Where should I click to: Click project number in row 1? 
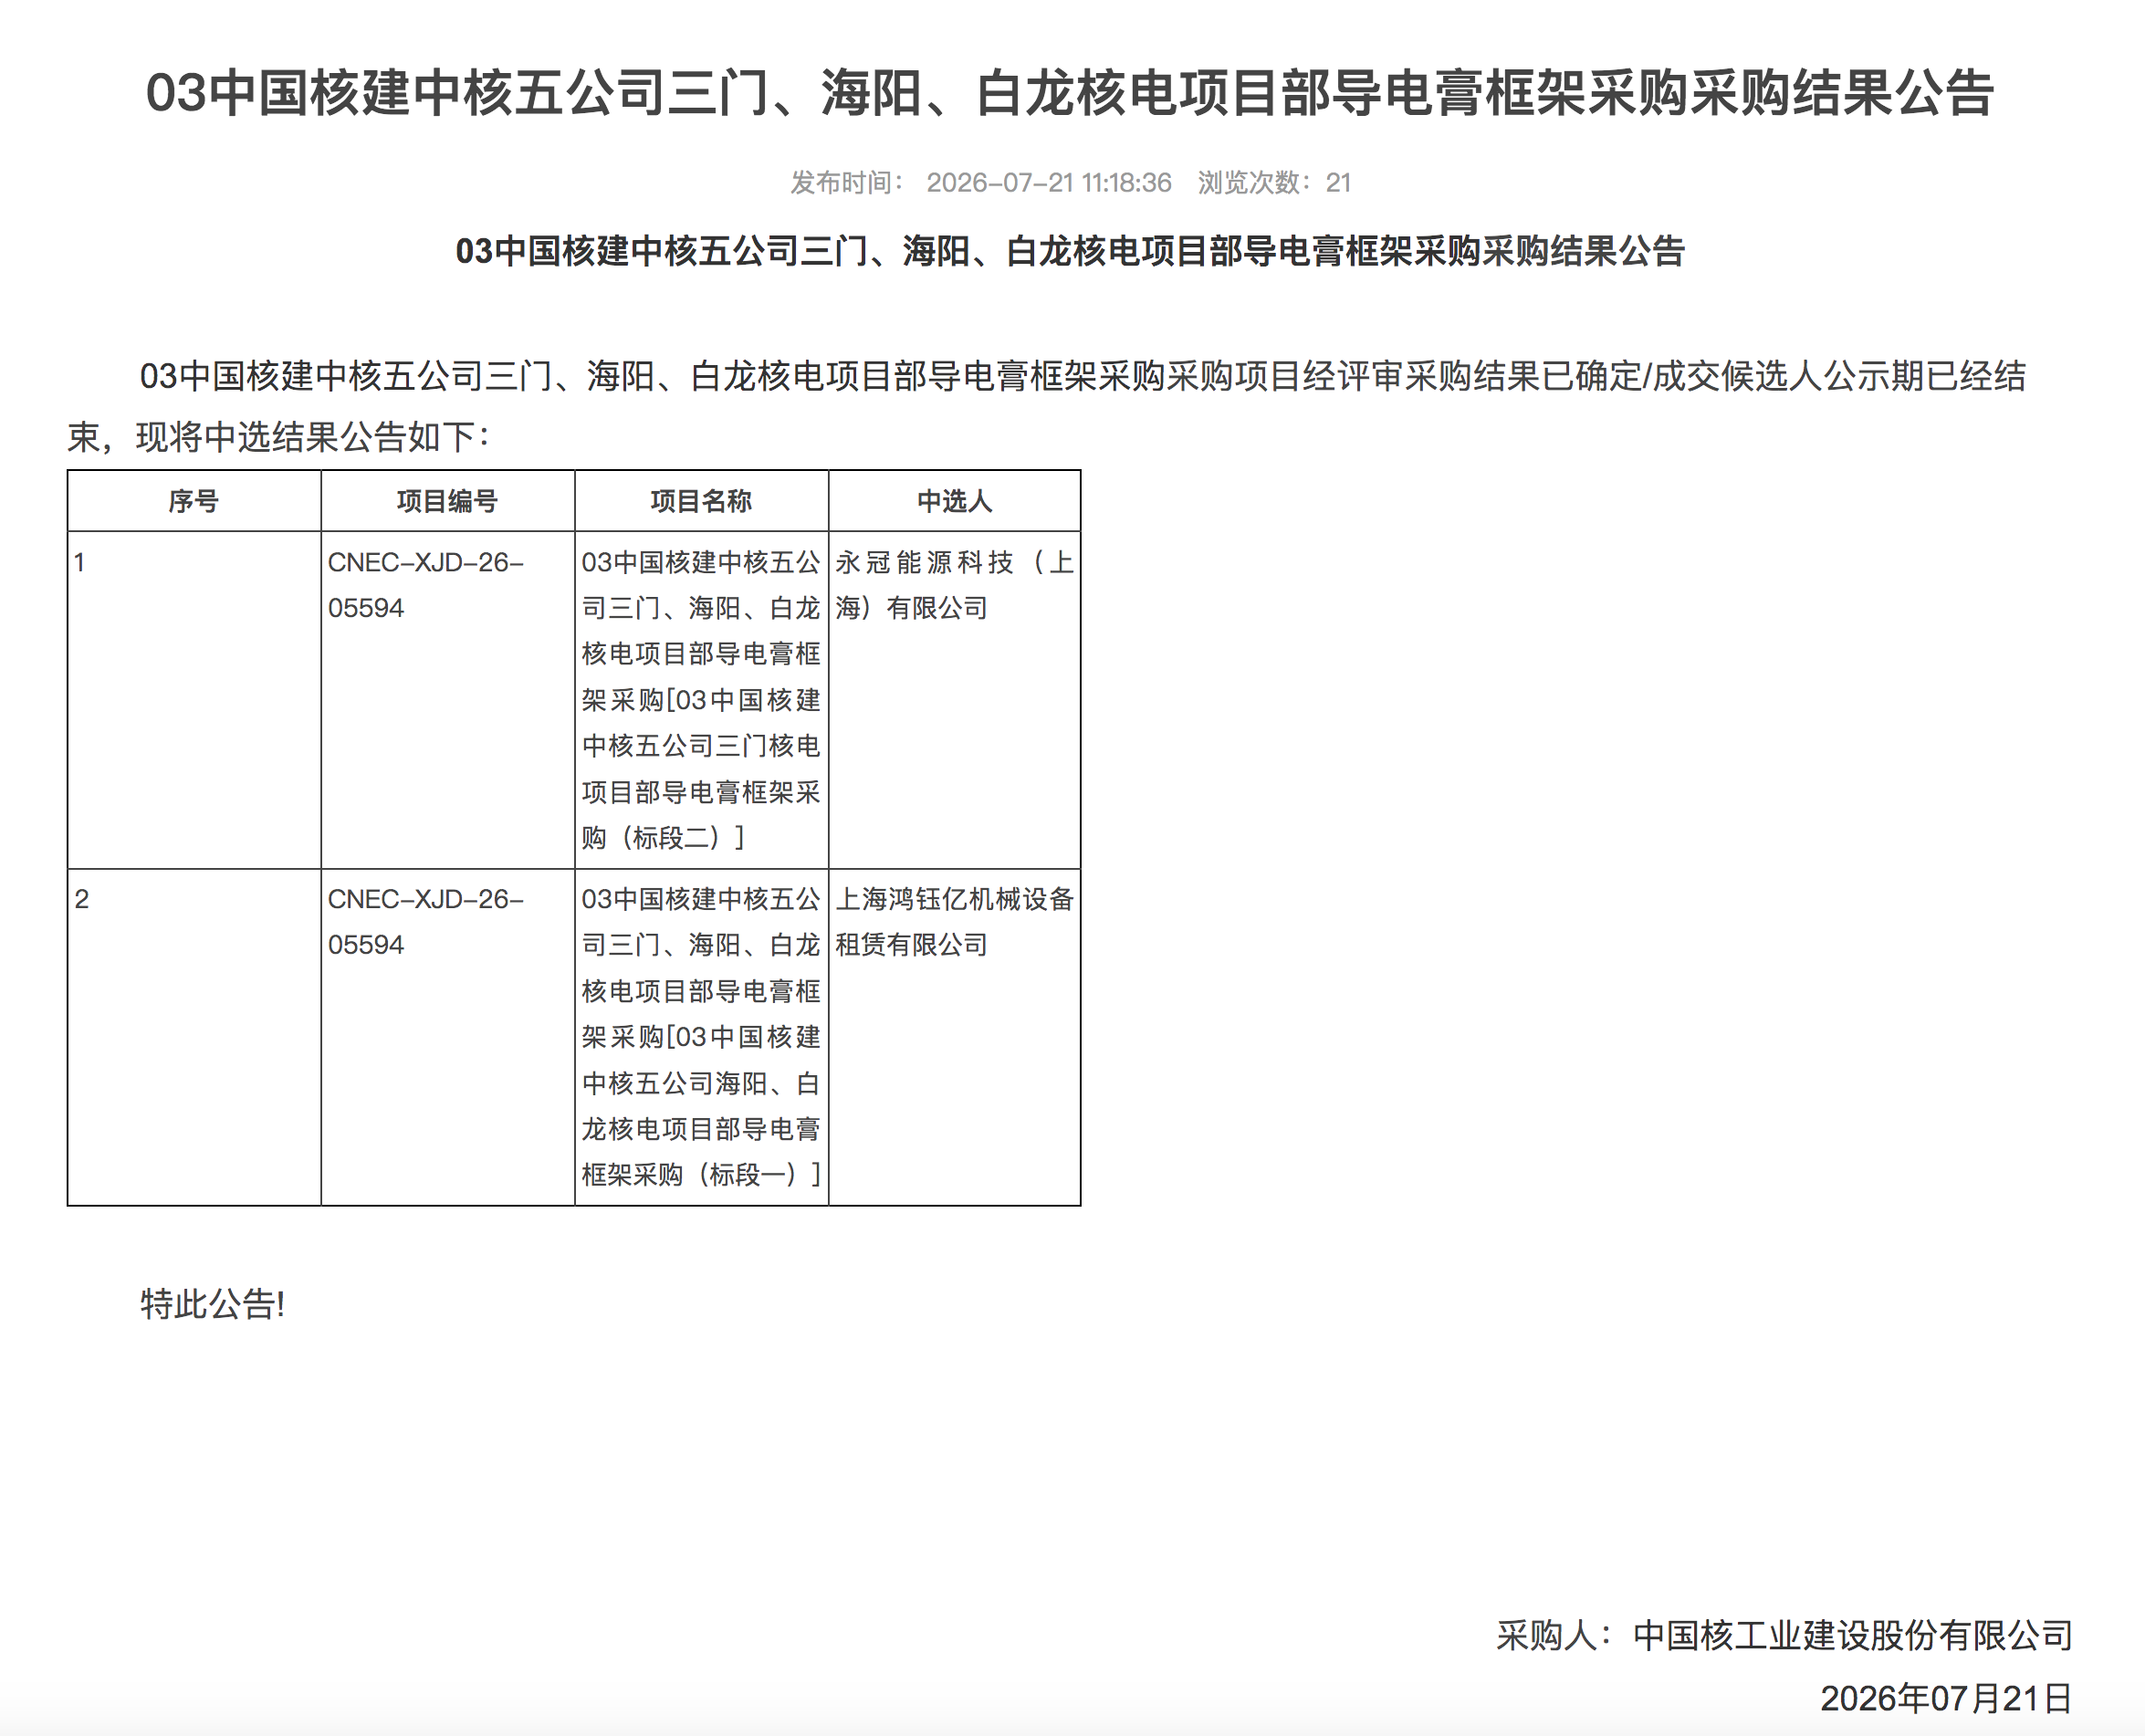pyautogui.click(x=426, y=585)
